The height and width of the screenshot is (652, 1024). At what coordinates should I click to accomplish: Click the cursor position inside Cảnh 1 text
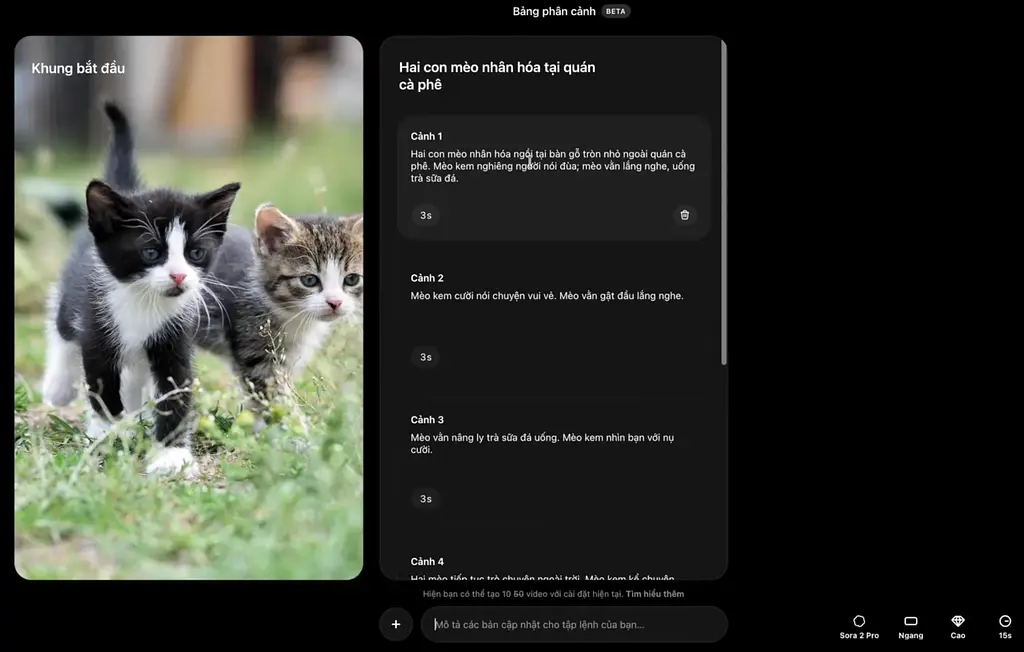[529, 158]
